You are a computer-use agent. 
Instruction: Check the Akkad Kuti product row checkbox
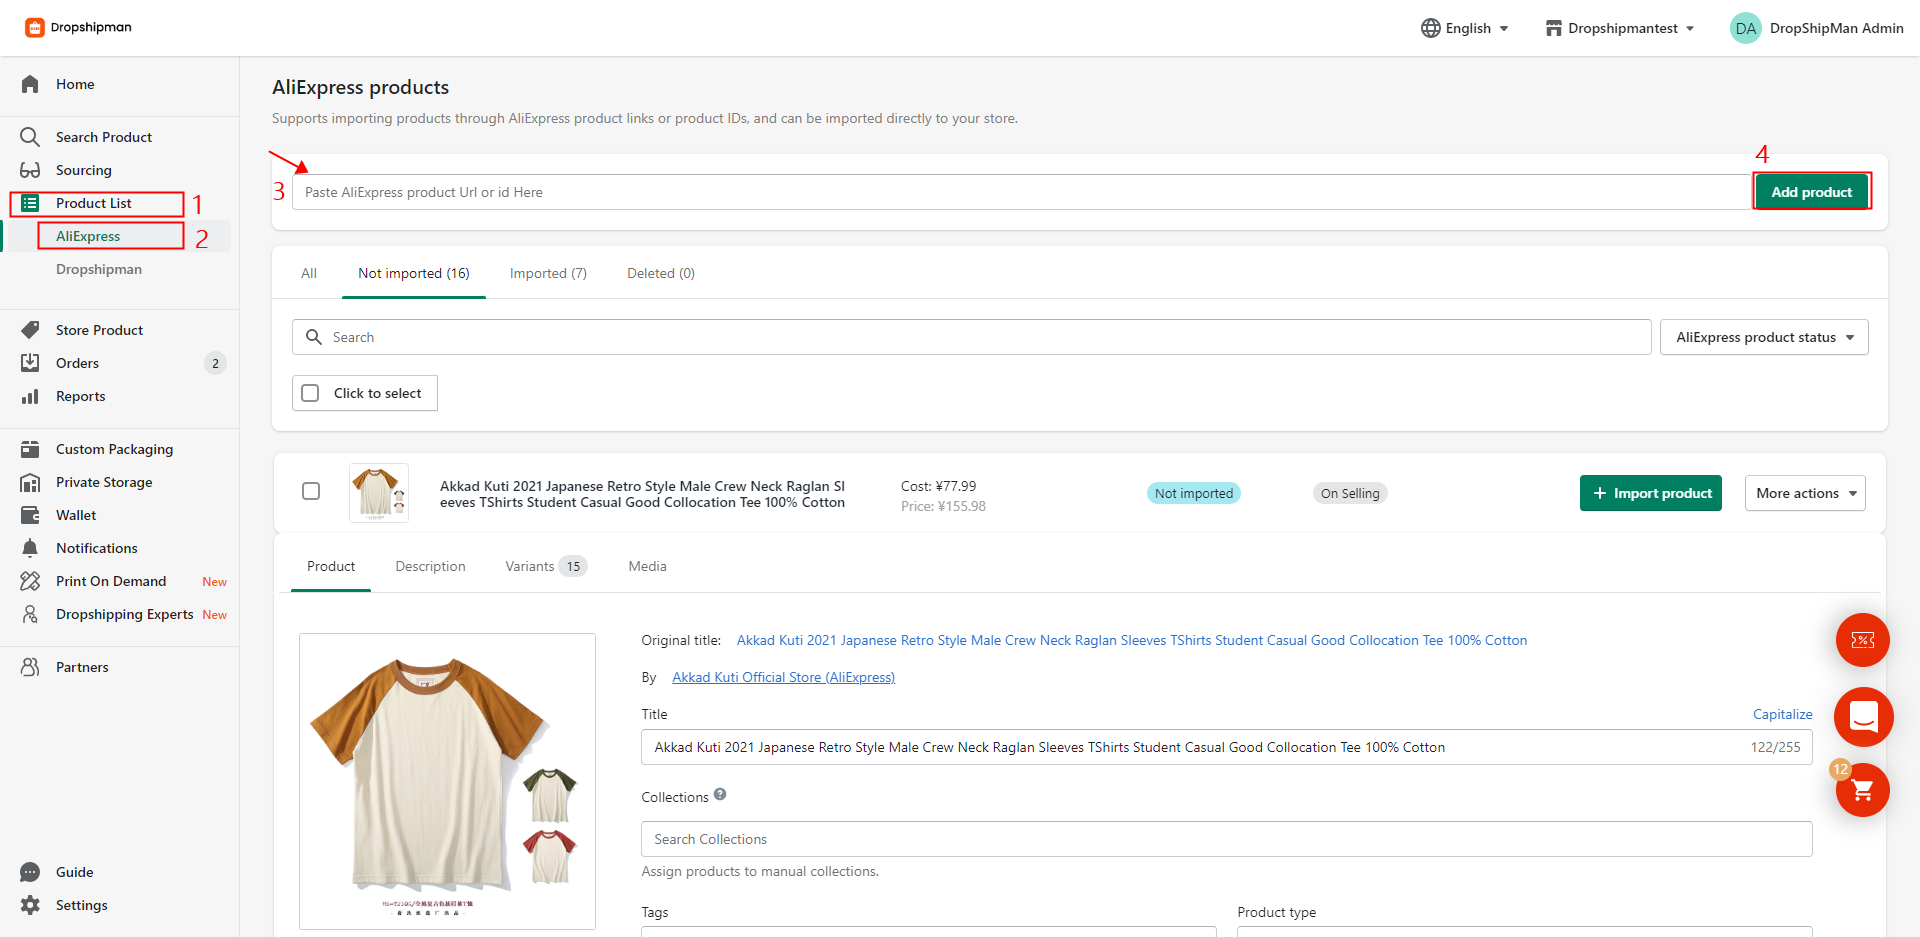click(x=311, y=491)
